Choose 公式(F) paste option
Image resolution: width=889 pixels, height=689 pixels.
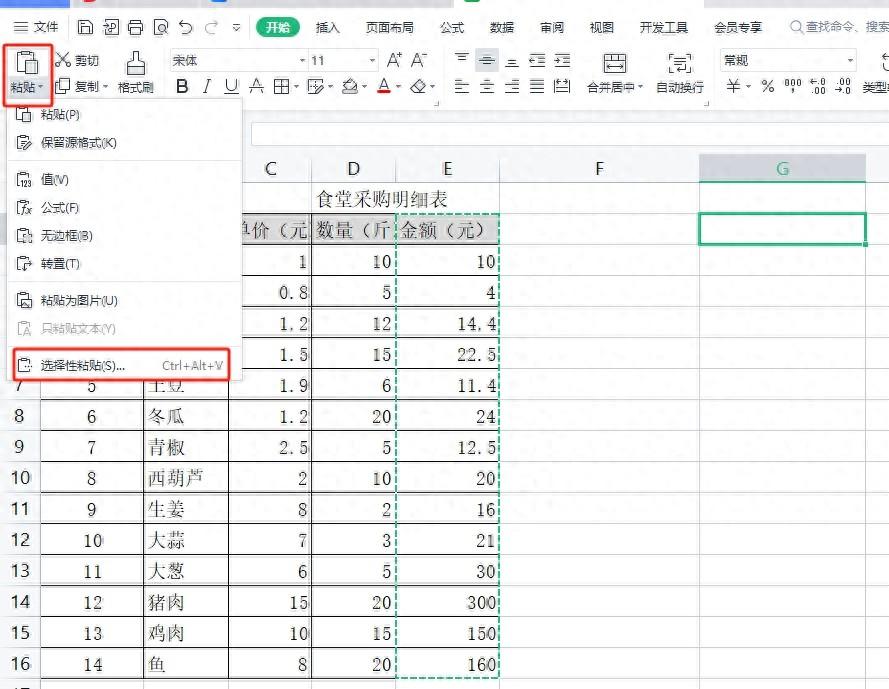coord(125,208)
